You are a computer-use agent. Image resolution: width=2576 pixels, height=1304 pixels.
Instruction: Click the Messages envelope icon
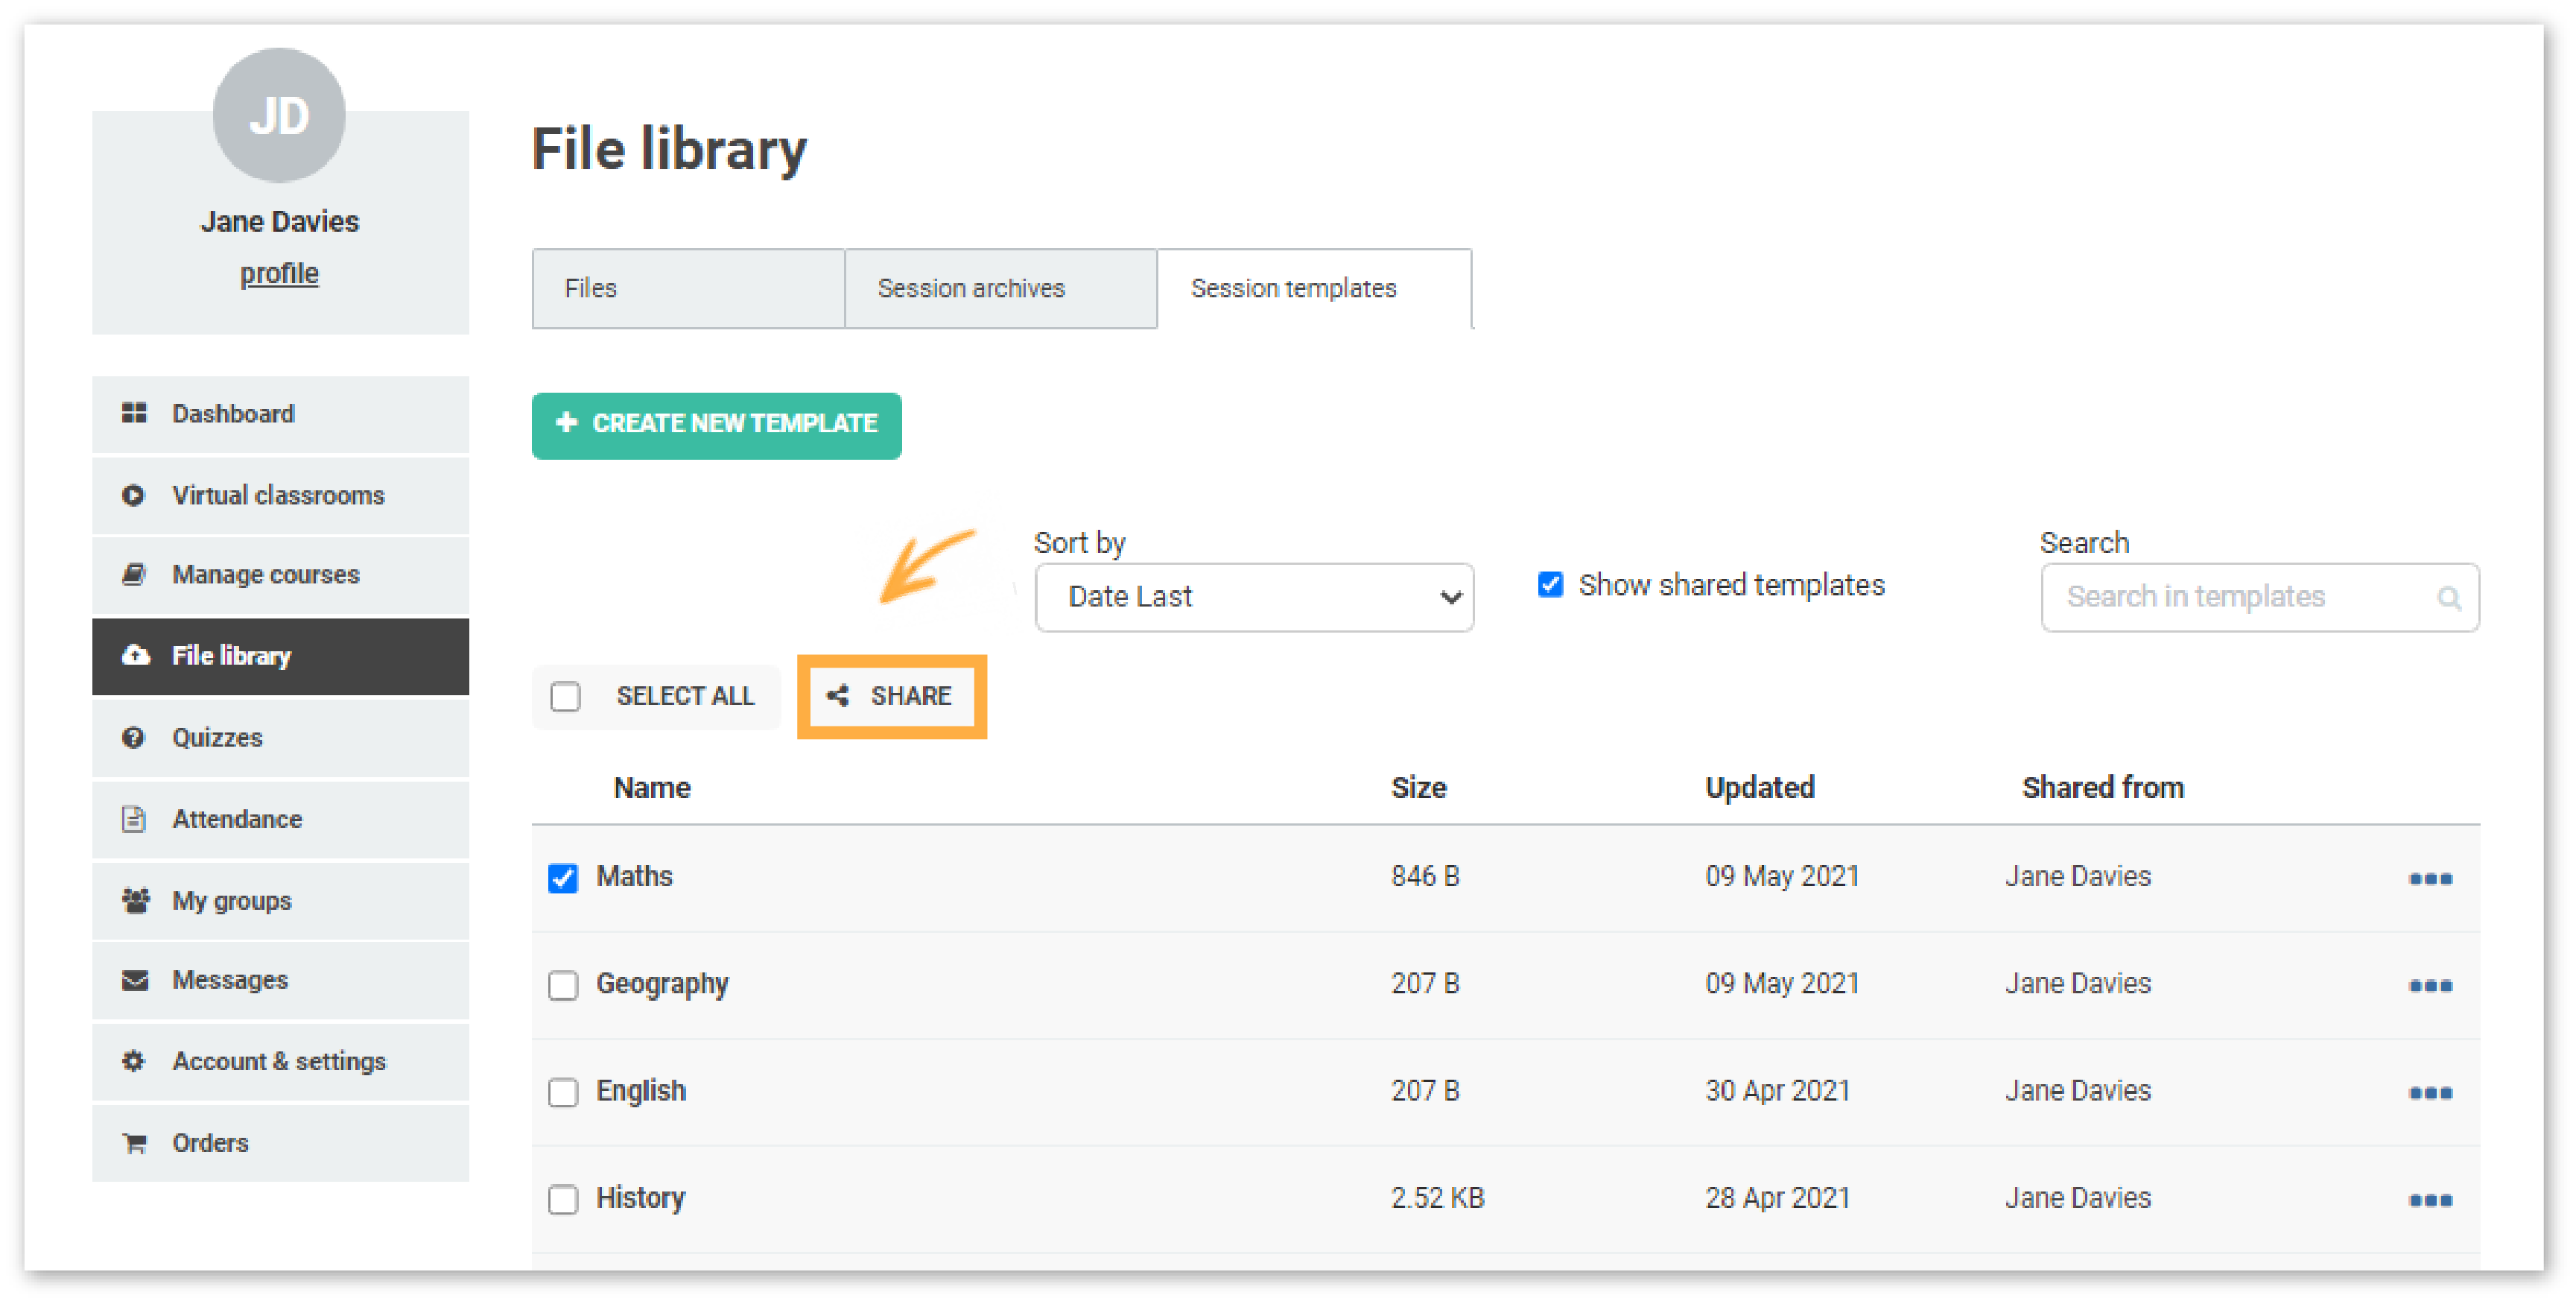[135, 980]
